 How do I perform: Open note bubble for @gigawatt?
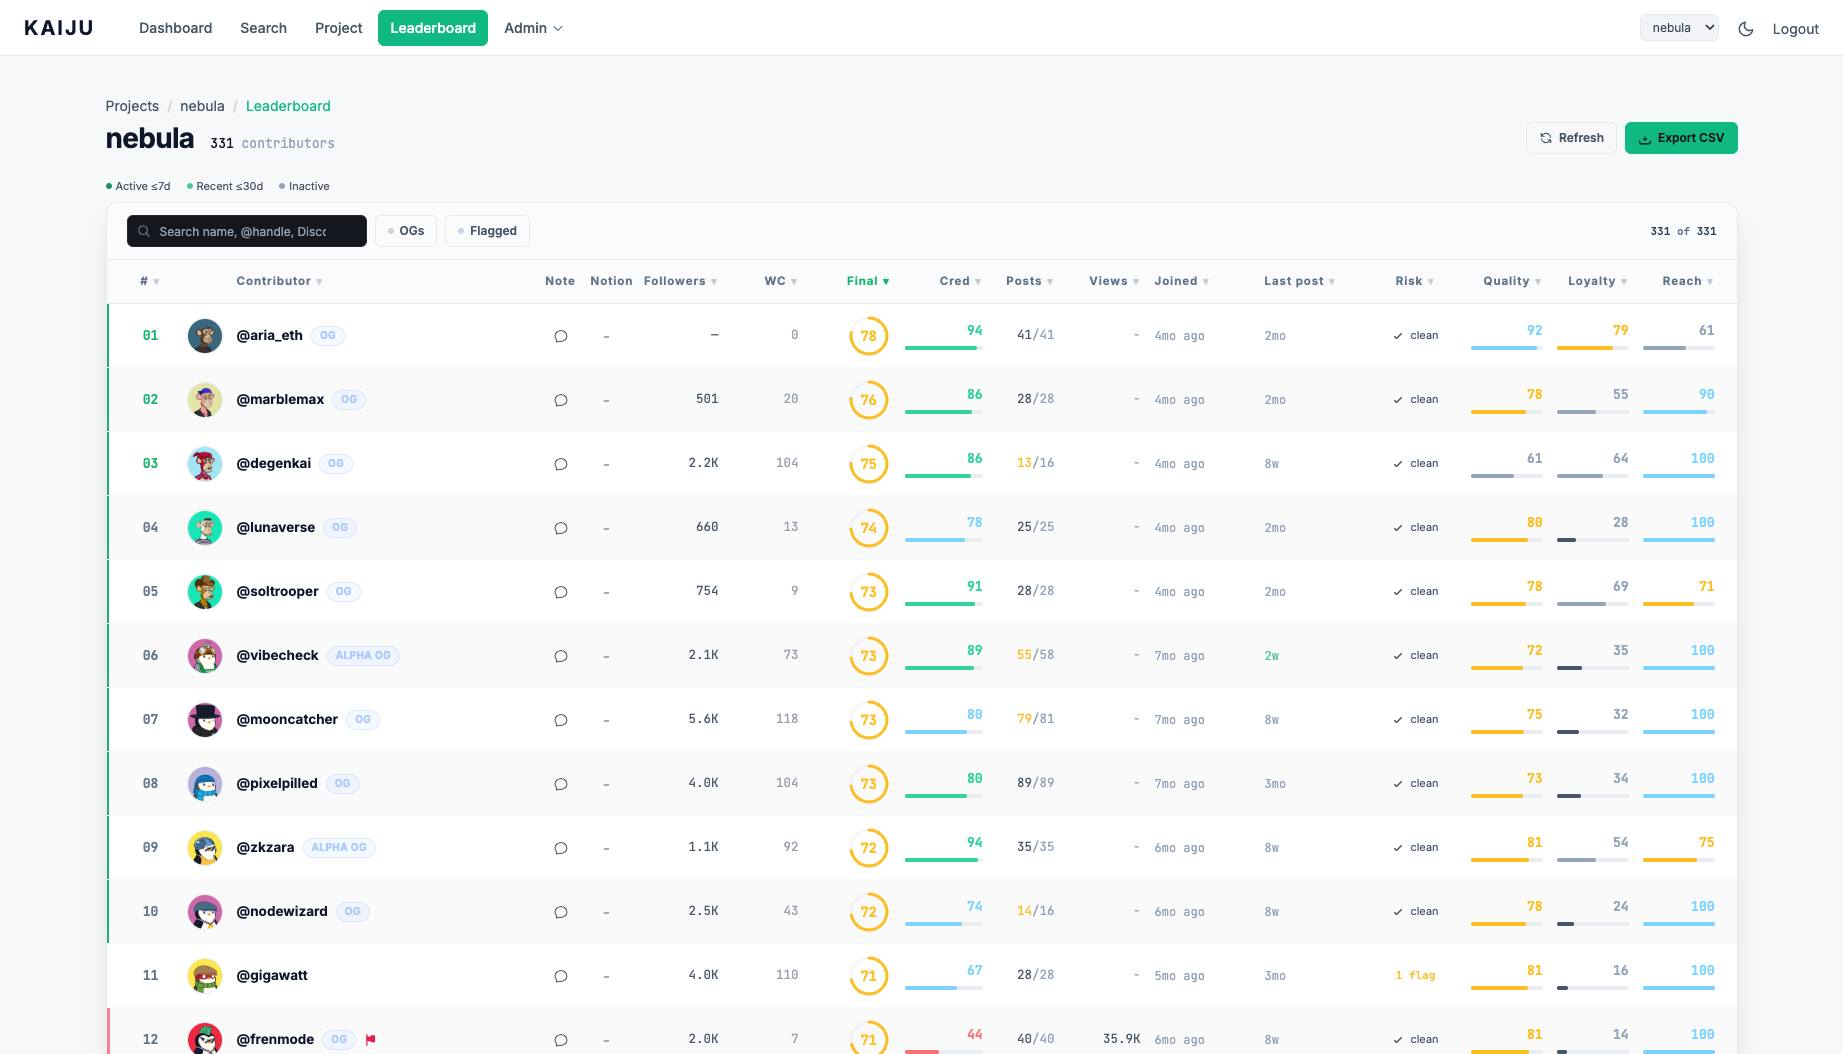coord(561,976)
